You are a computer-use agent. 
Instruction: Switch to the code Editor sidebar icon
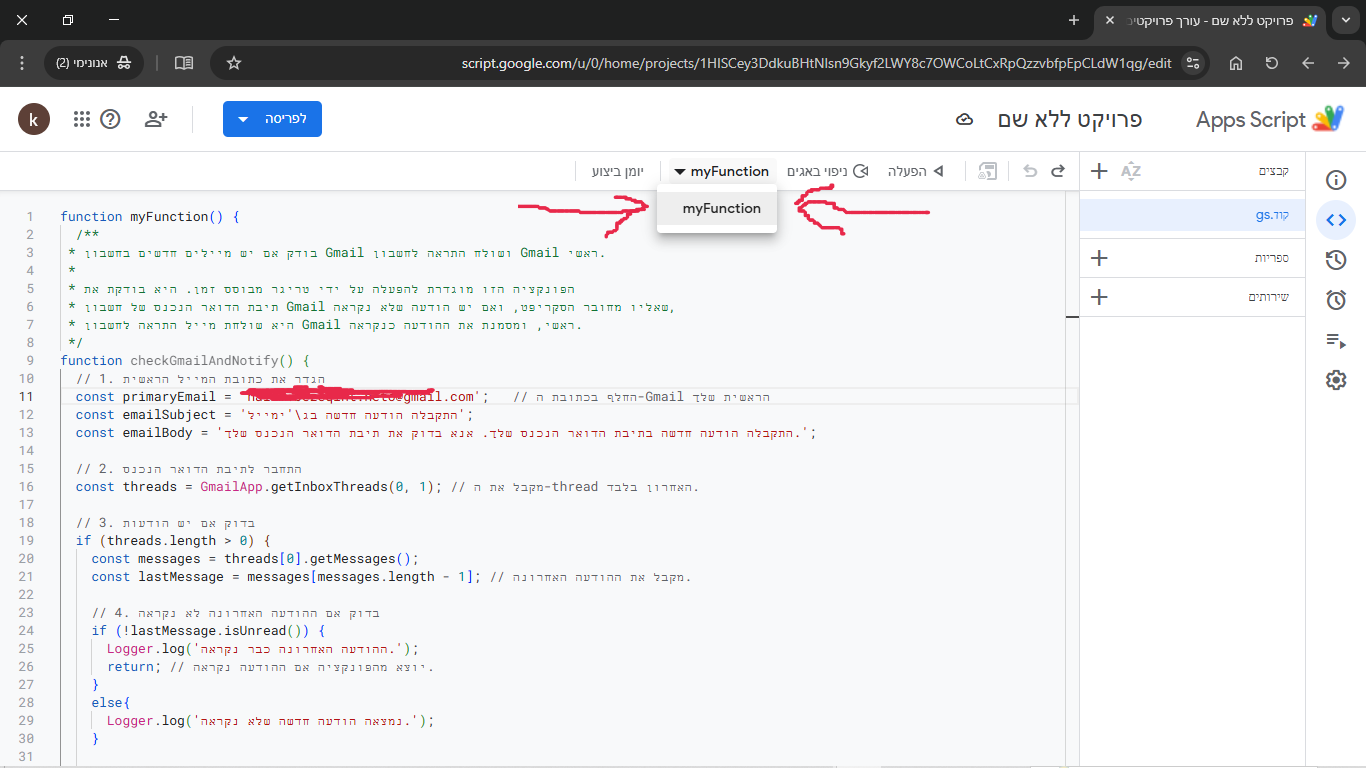tap(1336, 220)
